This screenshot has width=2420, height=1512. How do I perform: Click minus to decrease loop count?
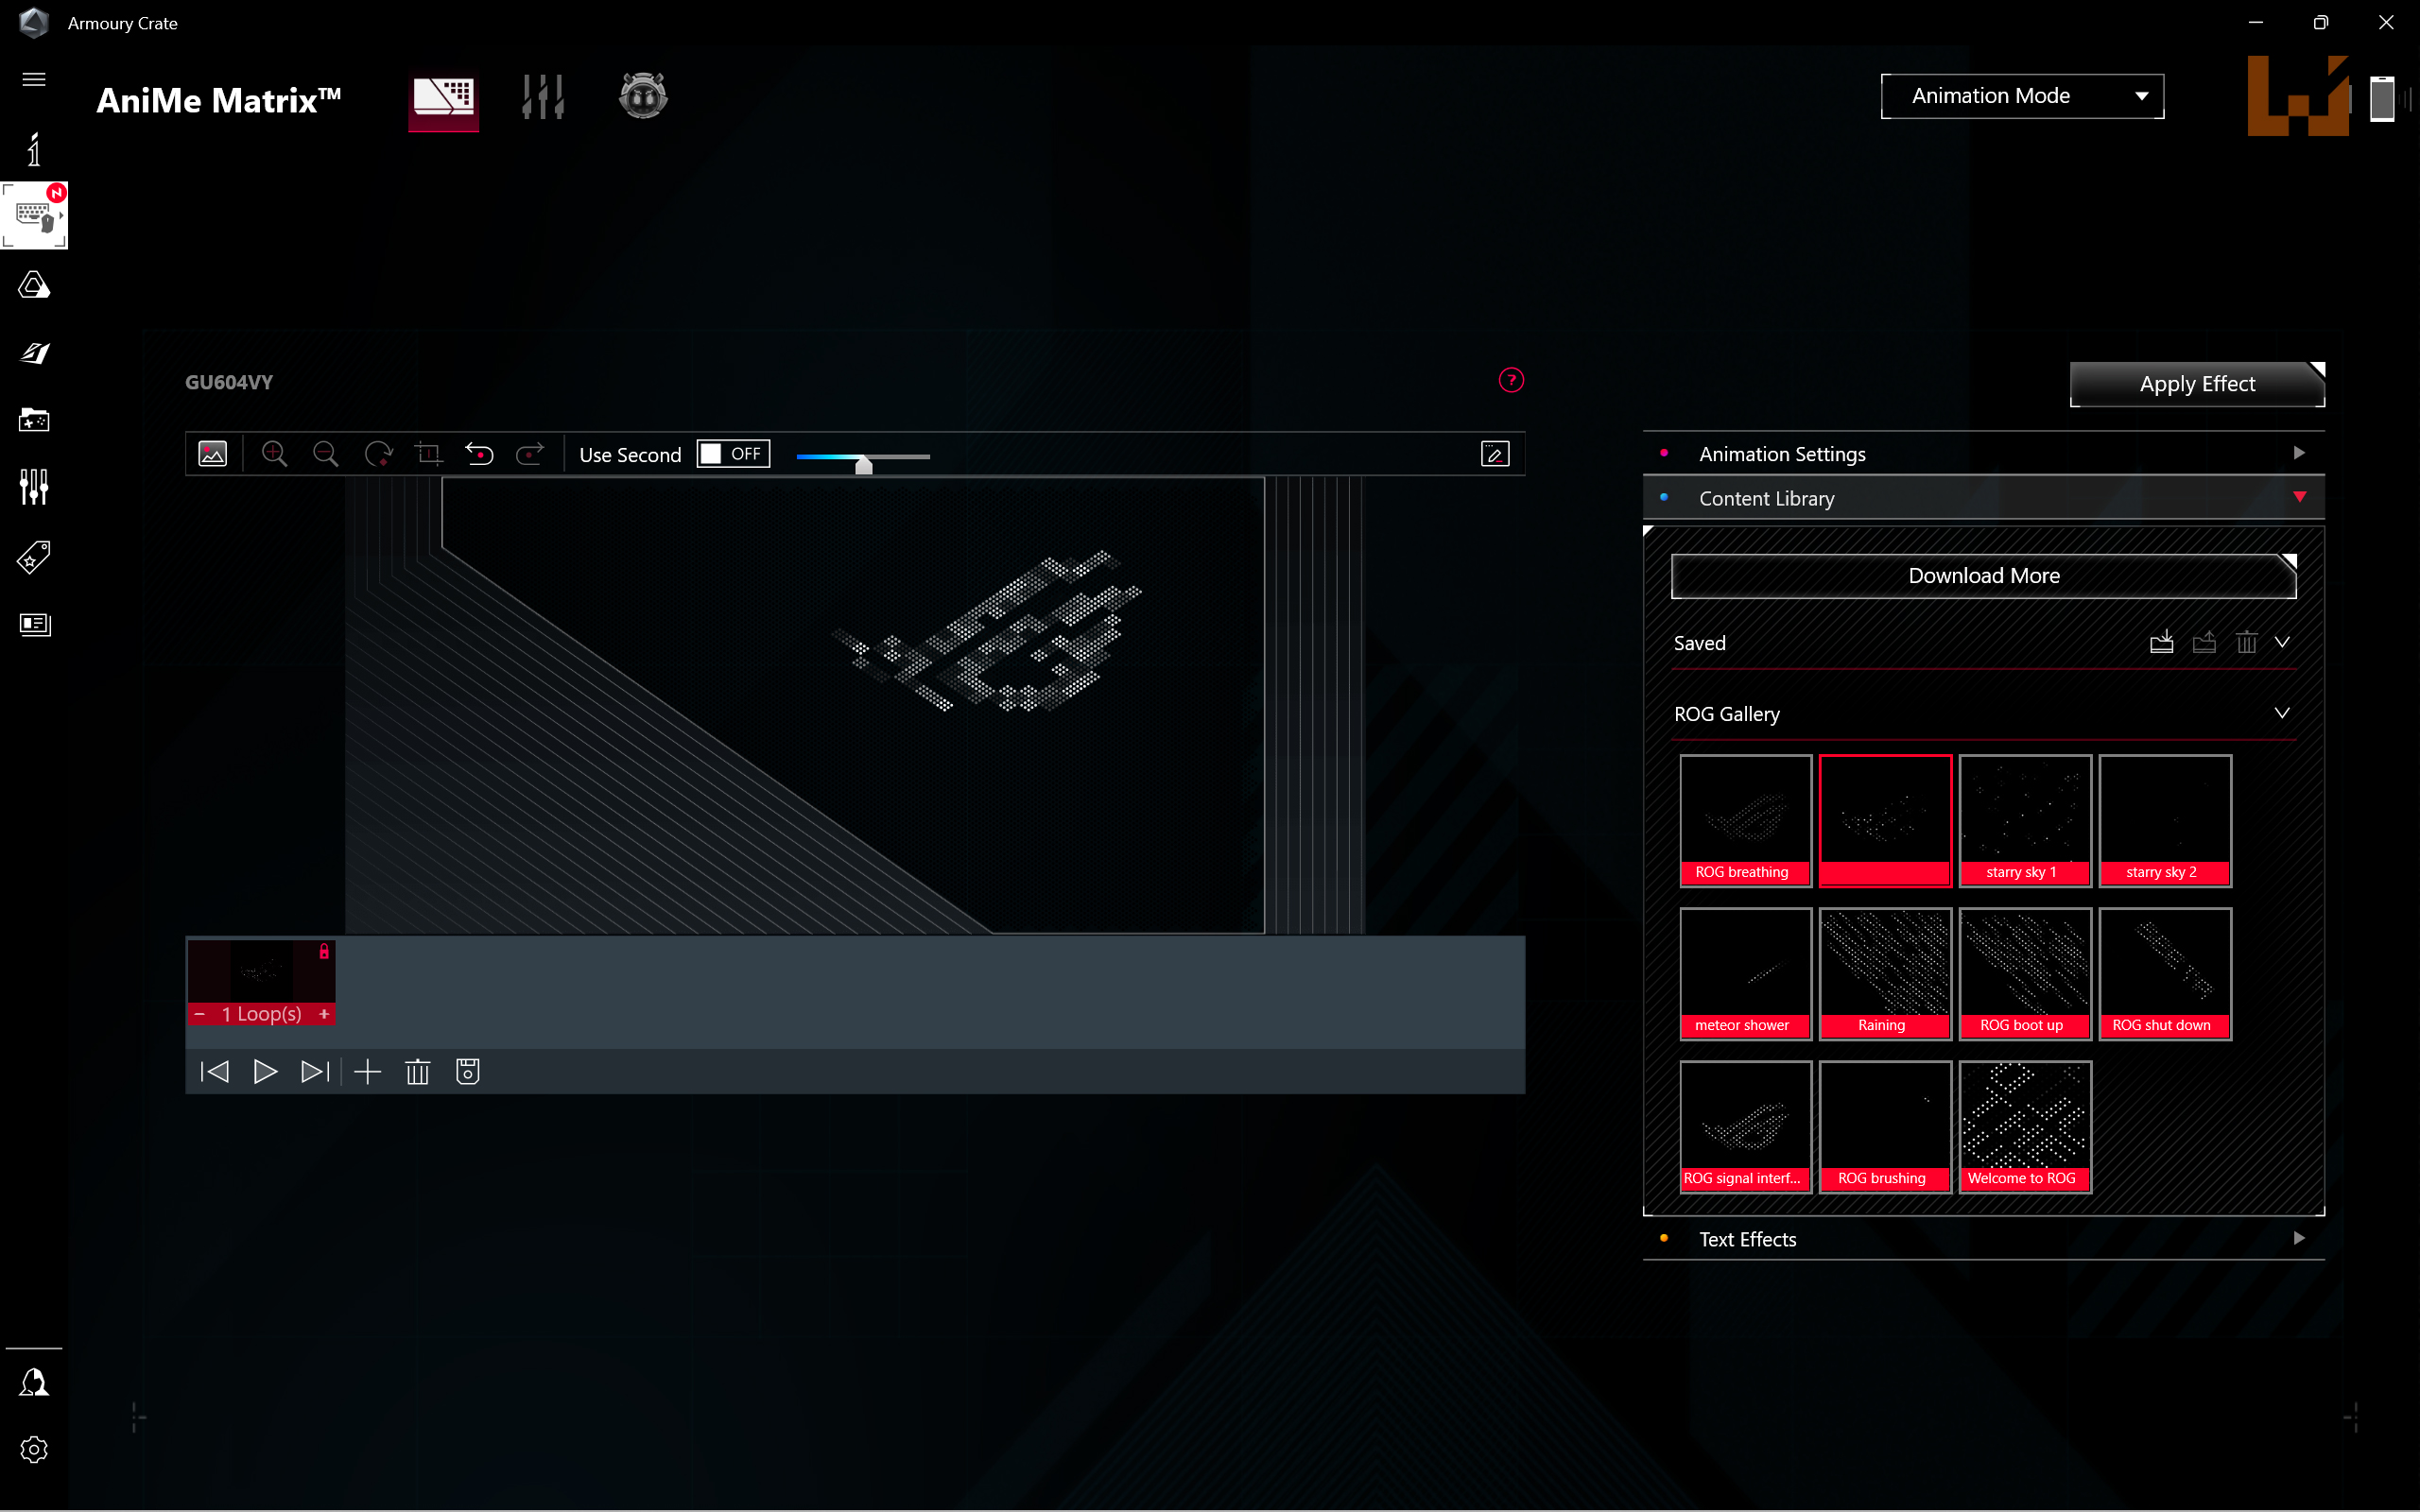[200, 1014]
